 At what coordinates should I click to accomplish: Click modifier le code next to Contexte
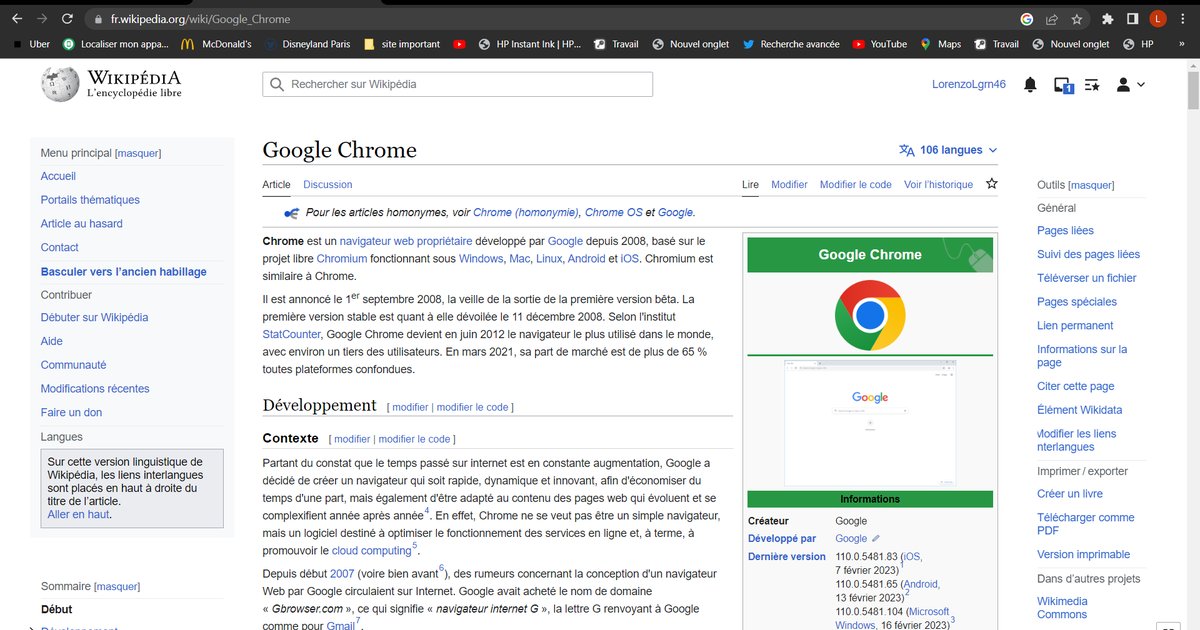point(414,439)
